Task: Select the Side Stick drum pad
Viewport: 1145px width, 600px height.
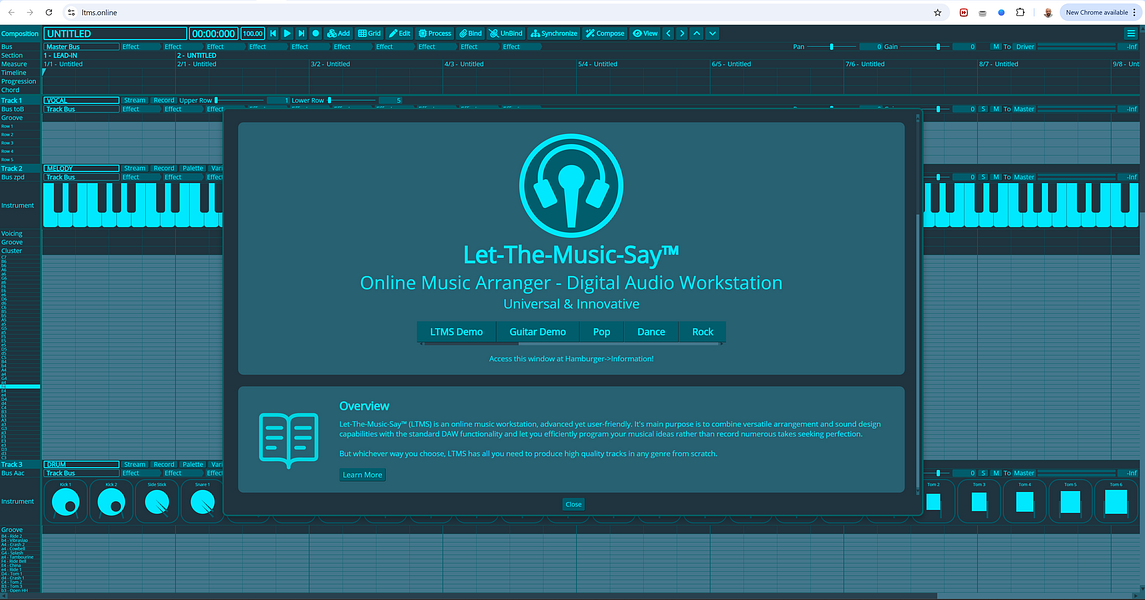Action: pyautogui.click(x=157, y=501)
